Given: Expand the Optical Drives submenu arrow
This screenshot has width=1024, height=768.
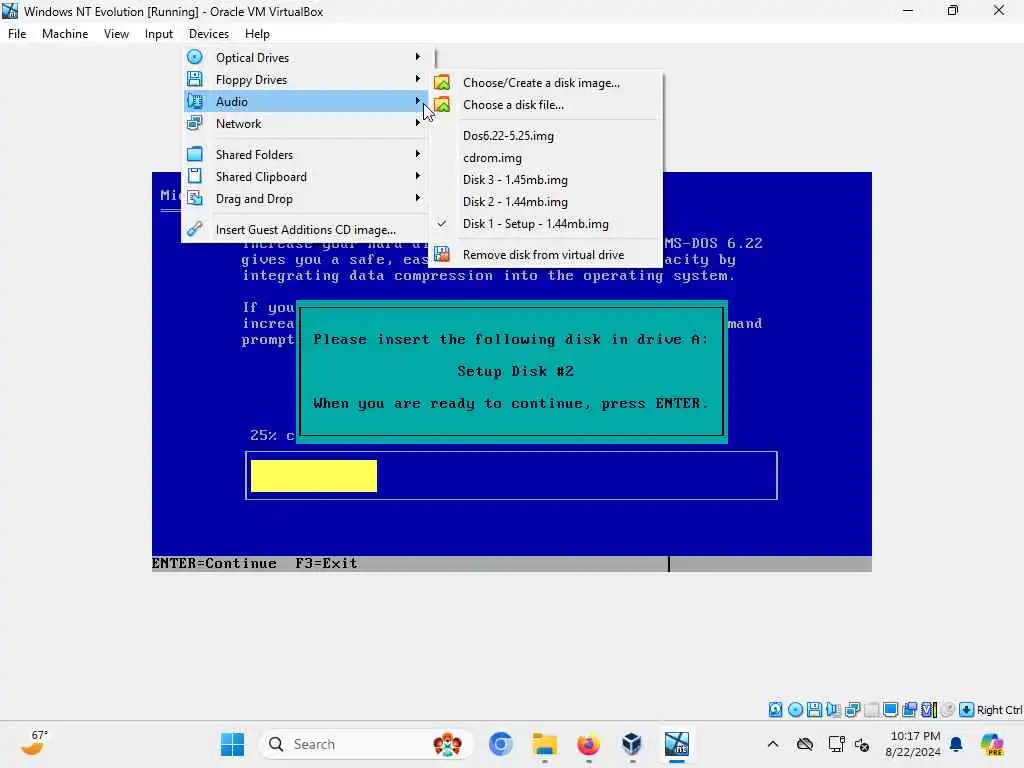Looking at the screenshot, I should click(x=418, y=57).
